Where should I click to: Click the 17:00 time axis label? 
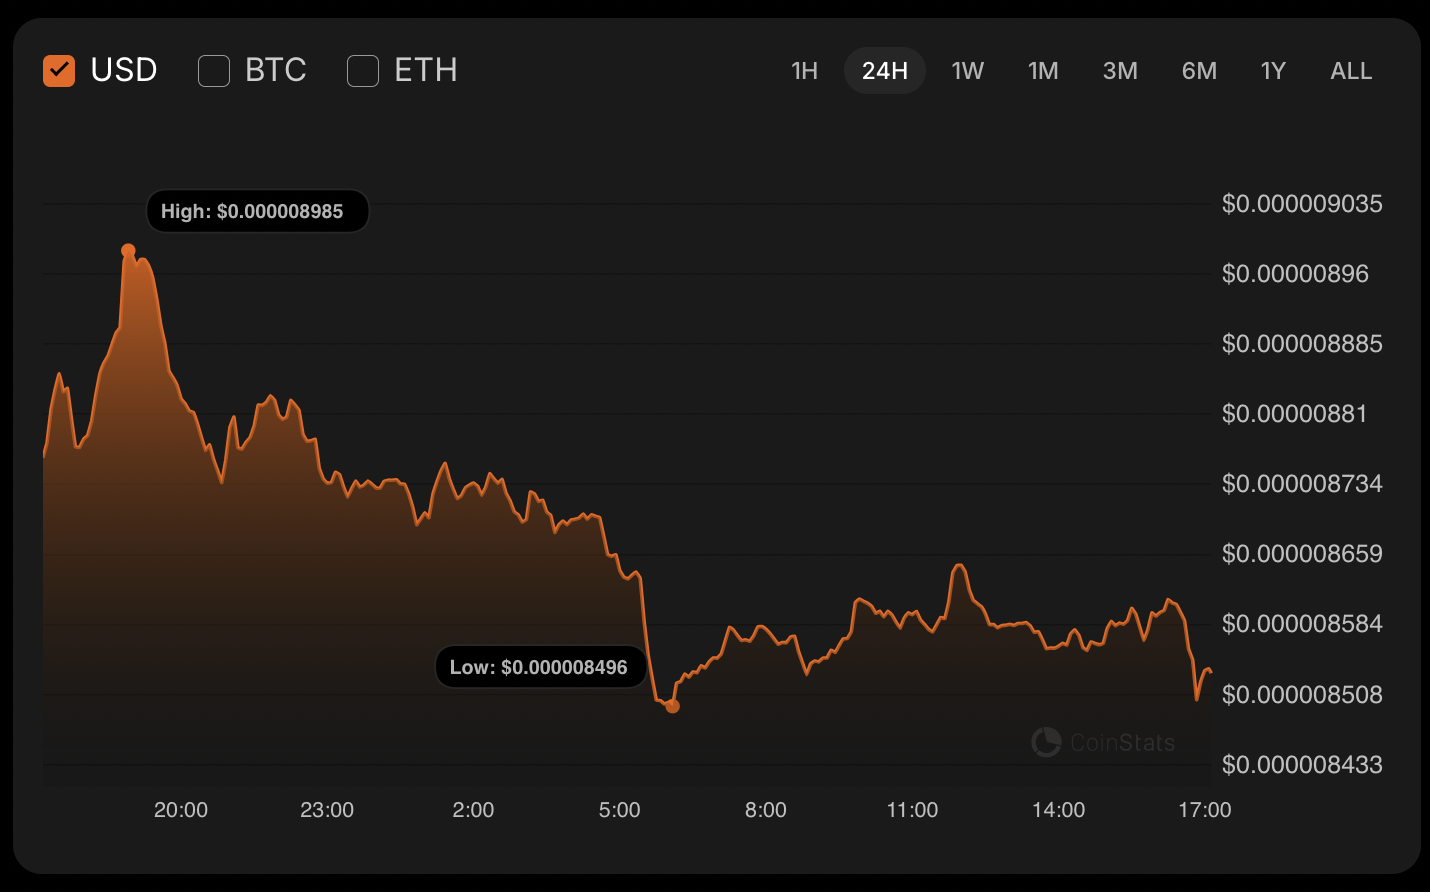point(1204,810)
